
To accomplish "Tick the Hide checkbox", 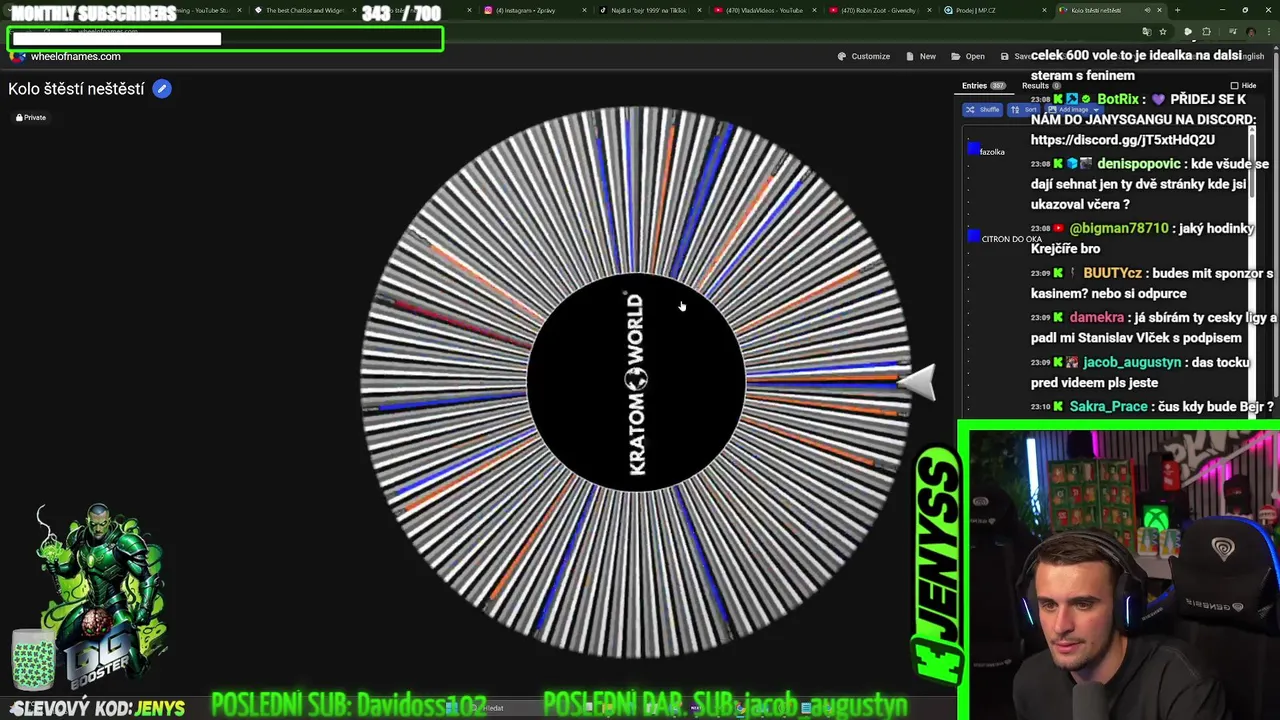I will (1234, 86).
